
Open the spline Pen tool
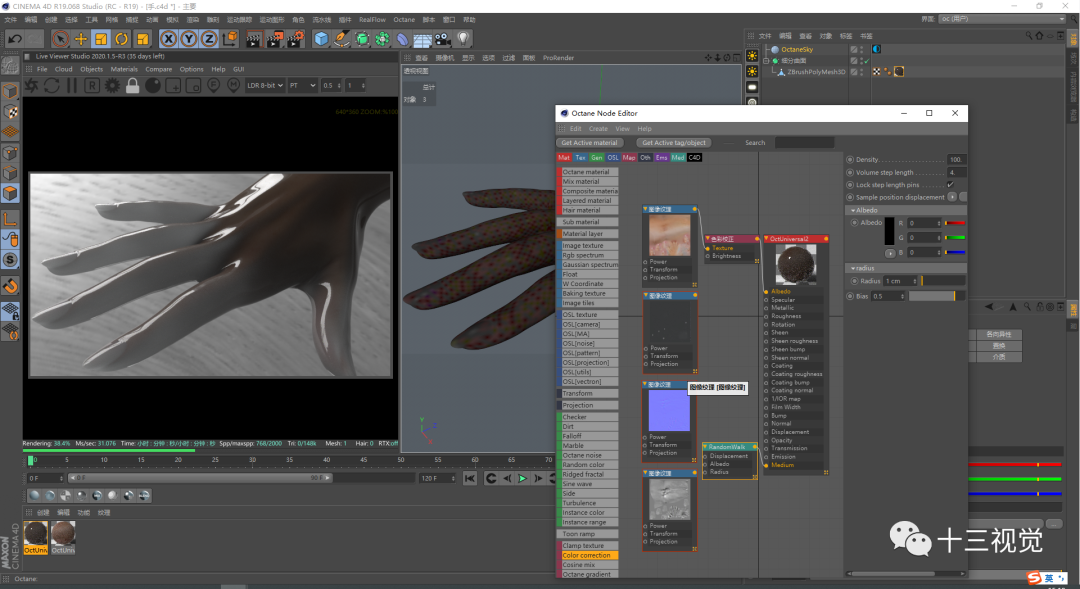point(342,39)
